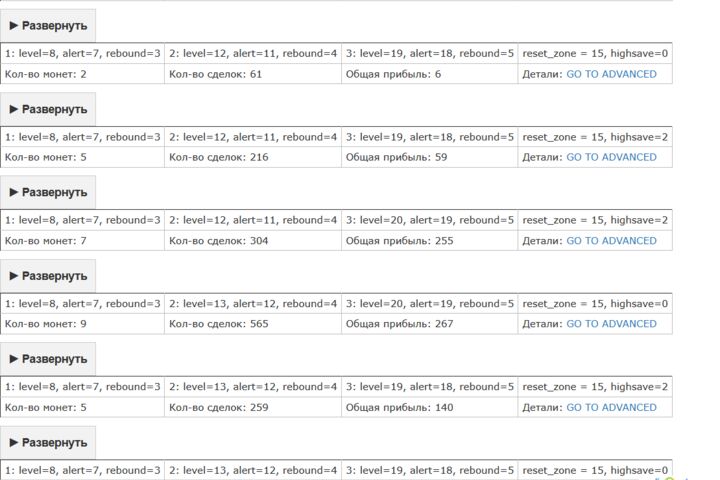Select the '3: level=19' cell in 259-trades table
The height and width of the screenshot is (480, 720).
coord(430,387)
